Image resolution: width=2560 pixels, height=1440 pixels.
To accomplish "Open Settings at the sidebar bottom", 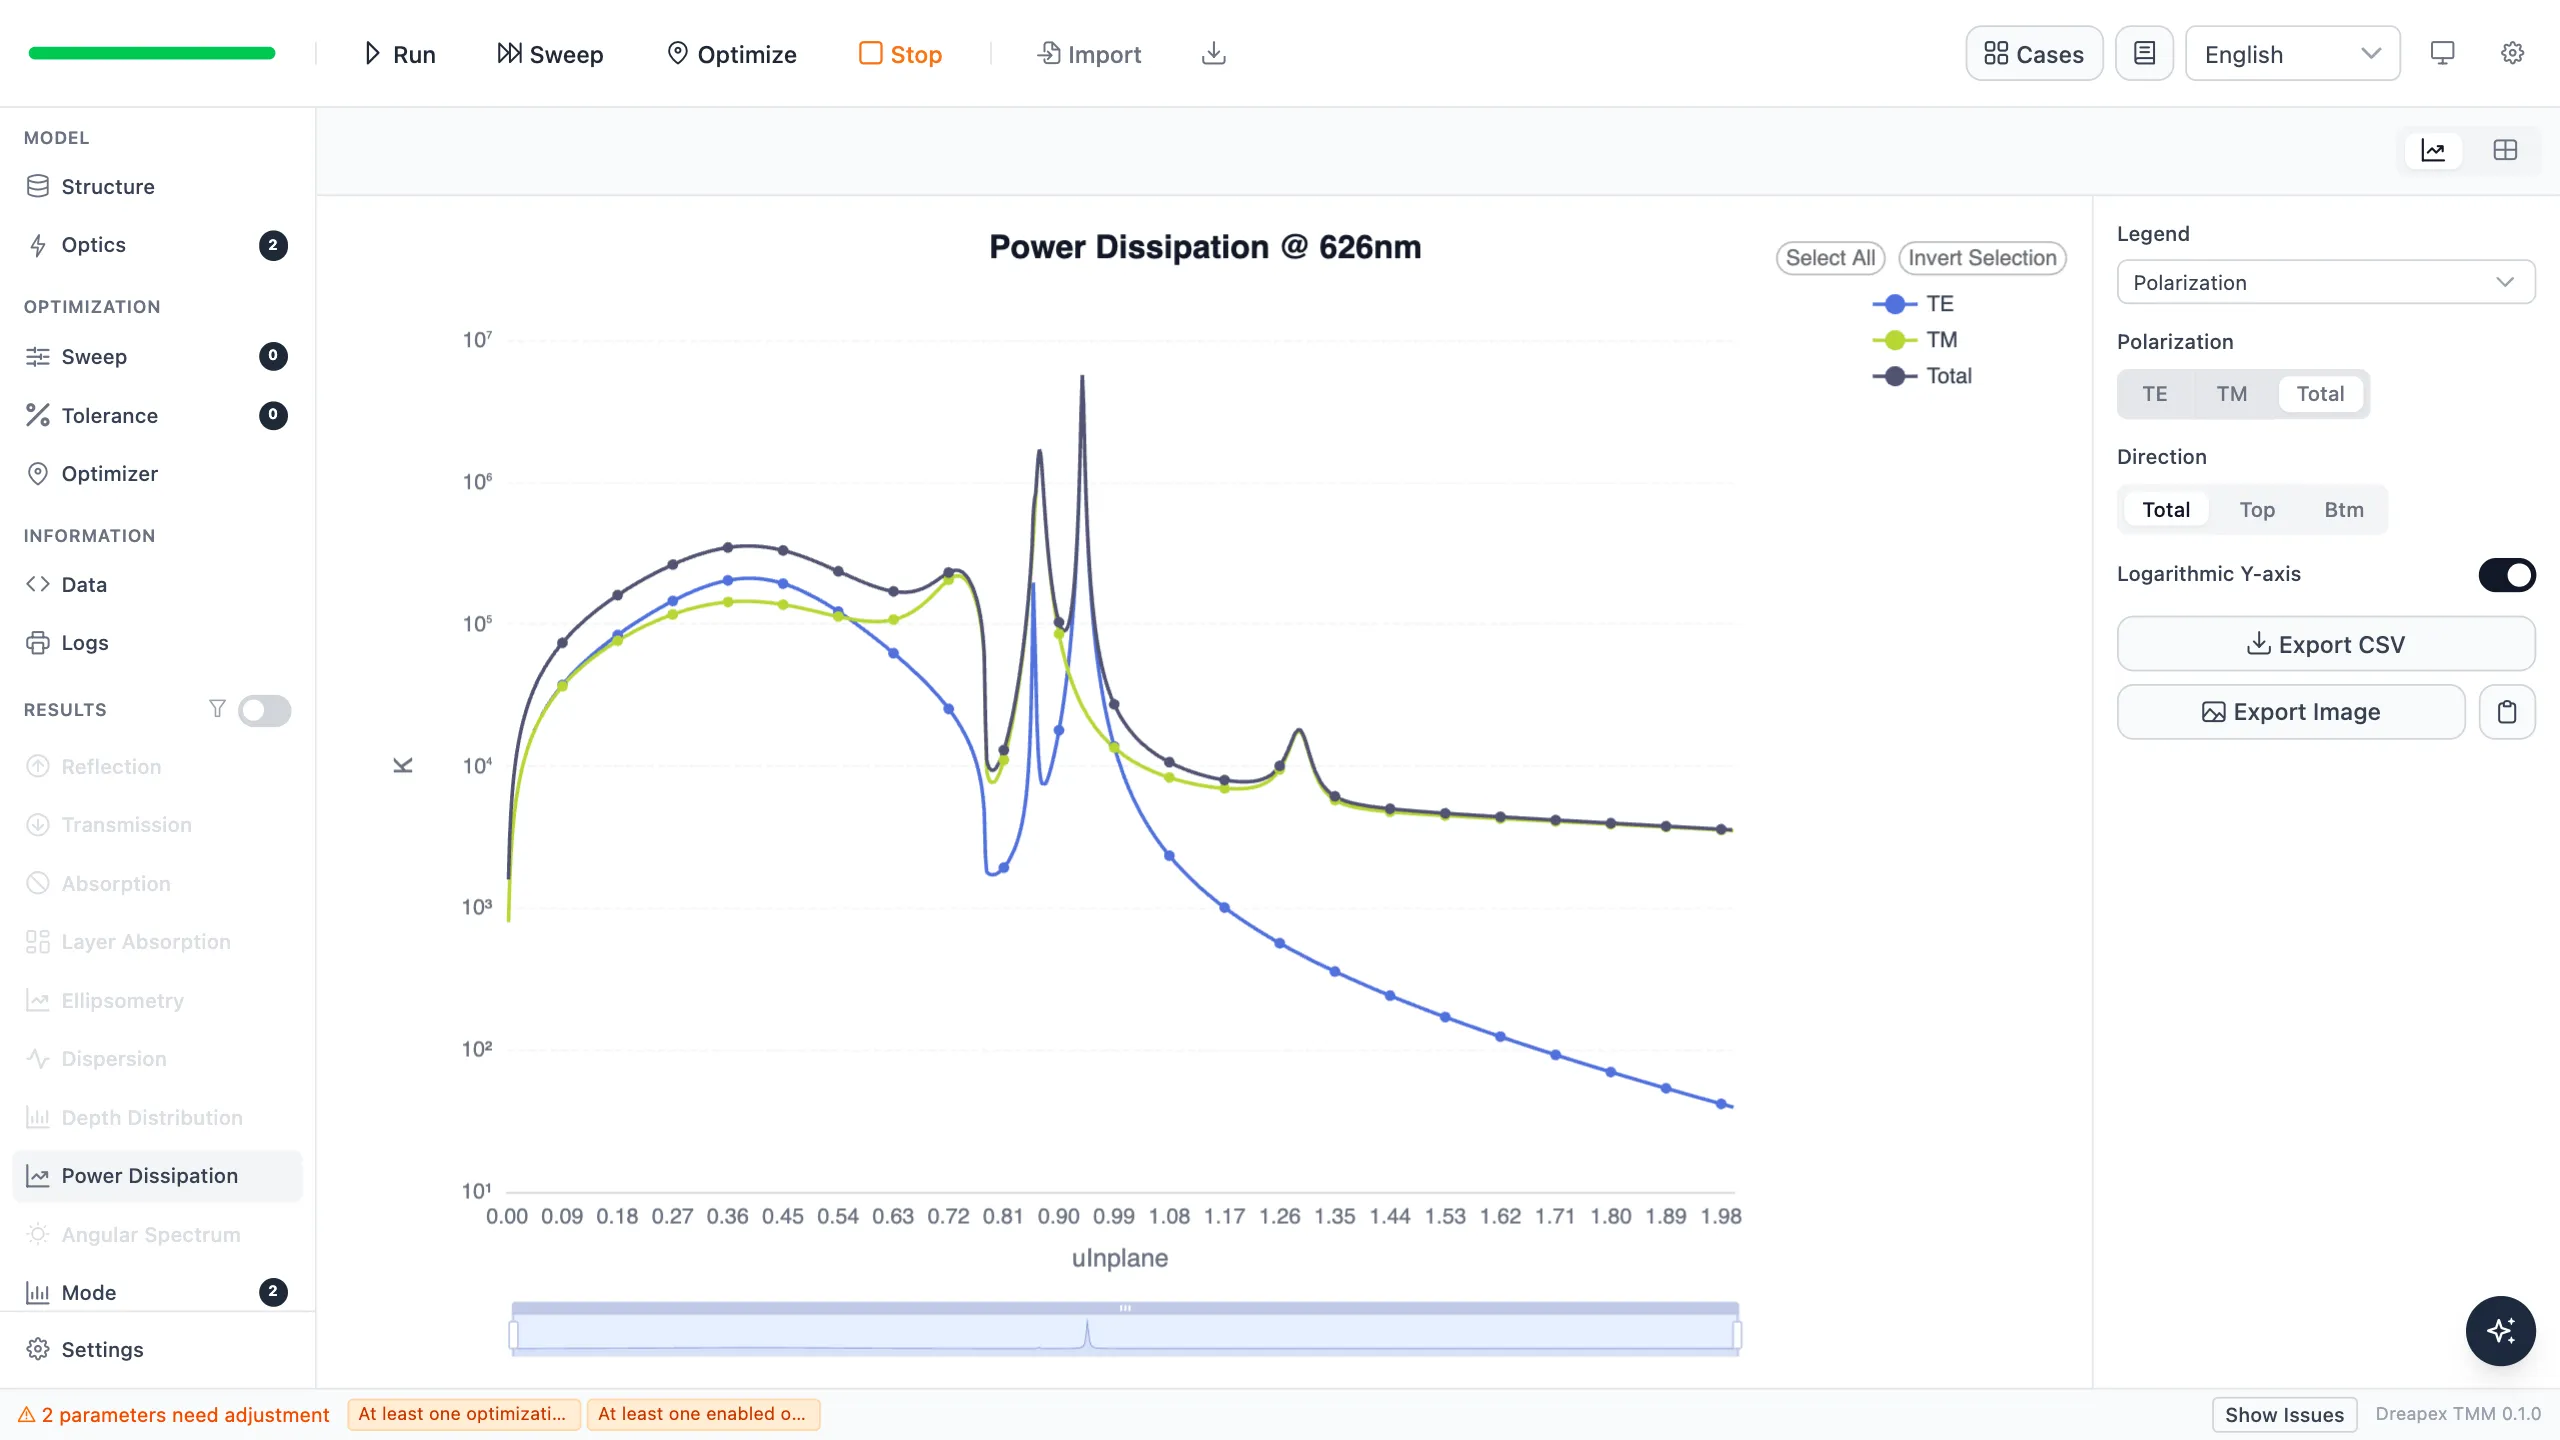I will coord(158,1350).
